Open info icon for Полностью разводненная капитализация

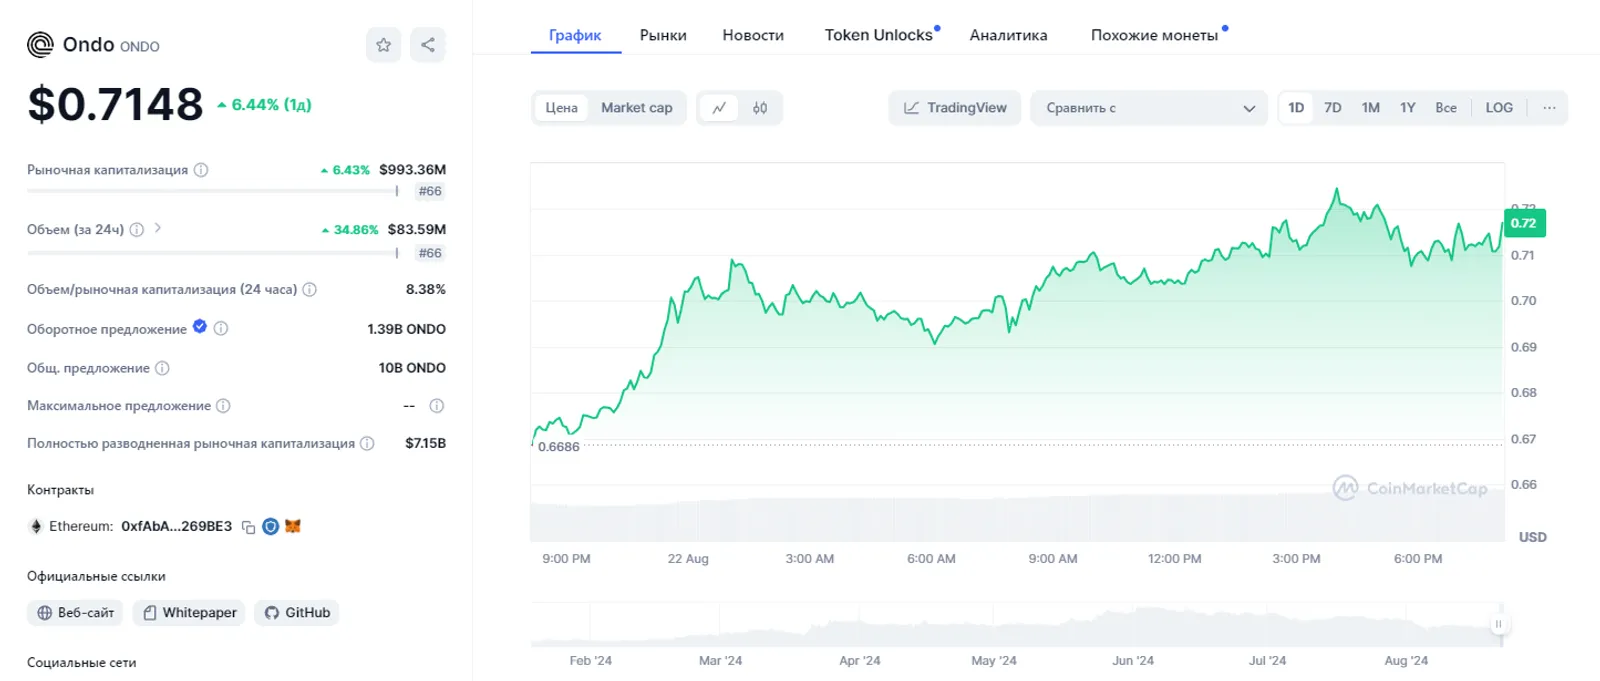[x=367, y=443]
